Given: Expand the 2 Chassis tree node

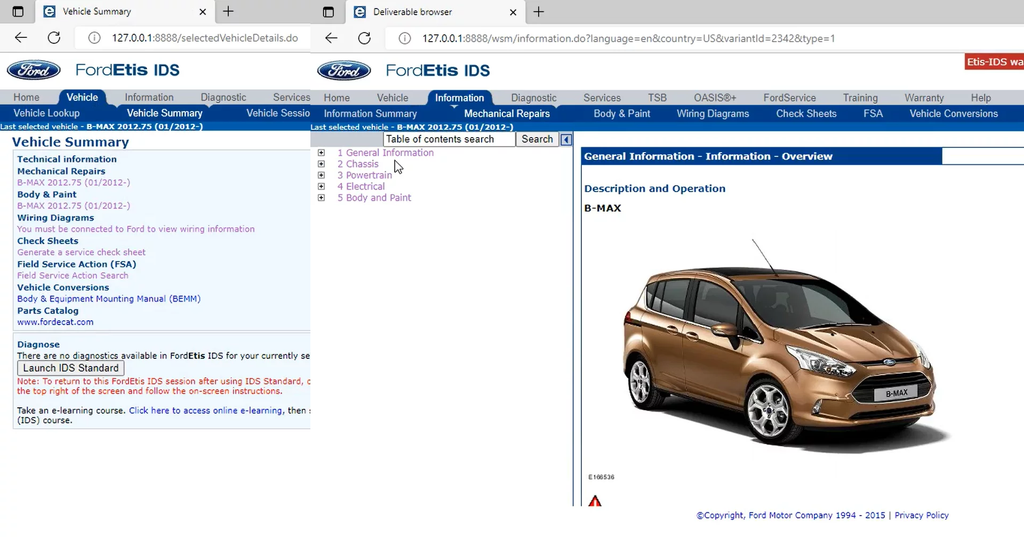Looking at the screenshot, I should (x=321, y=164).
